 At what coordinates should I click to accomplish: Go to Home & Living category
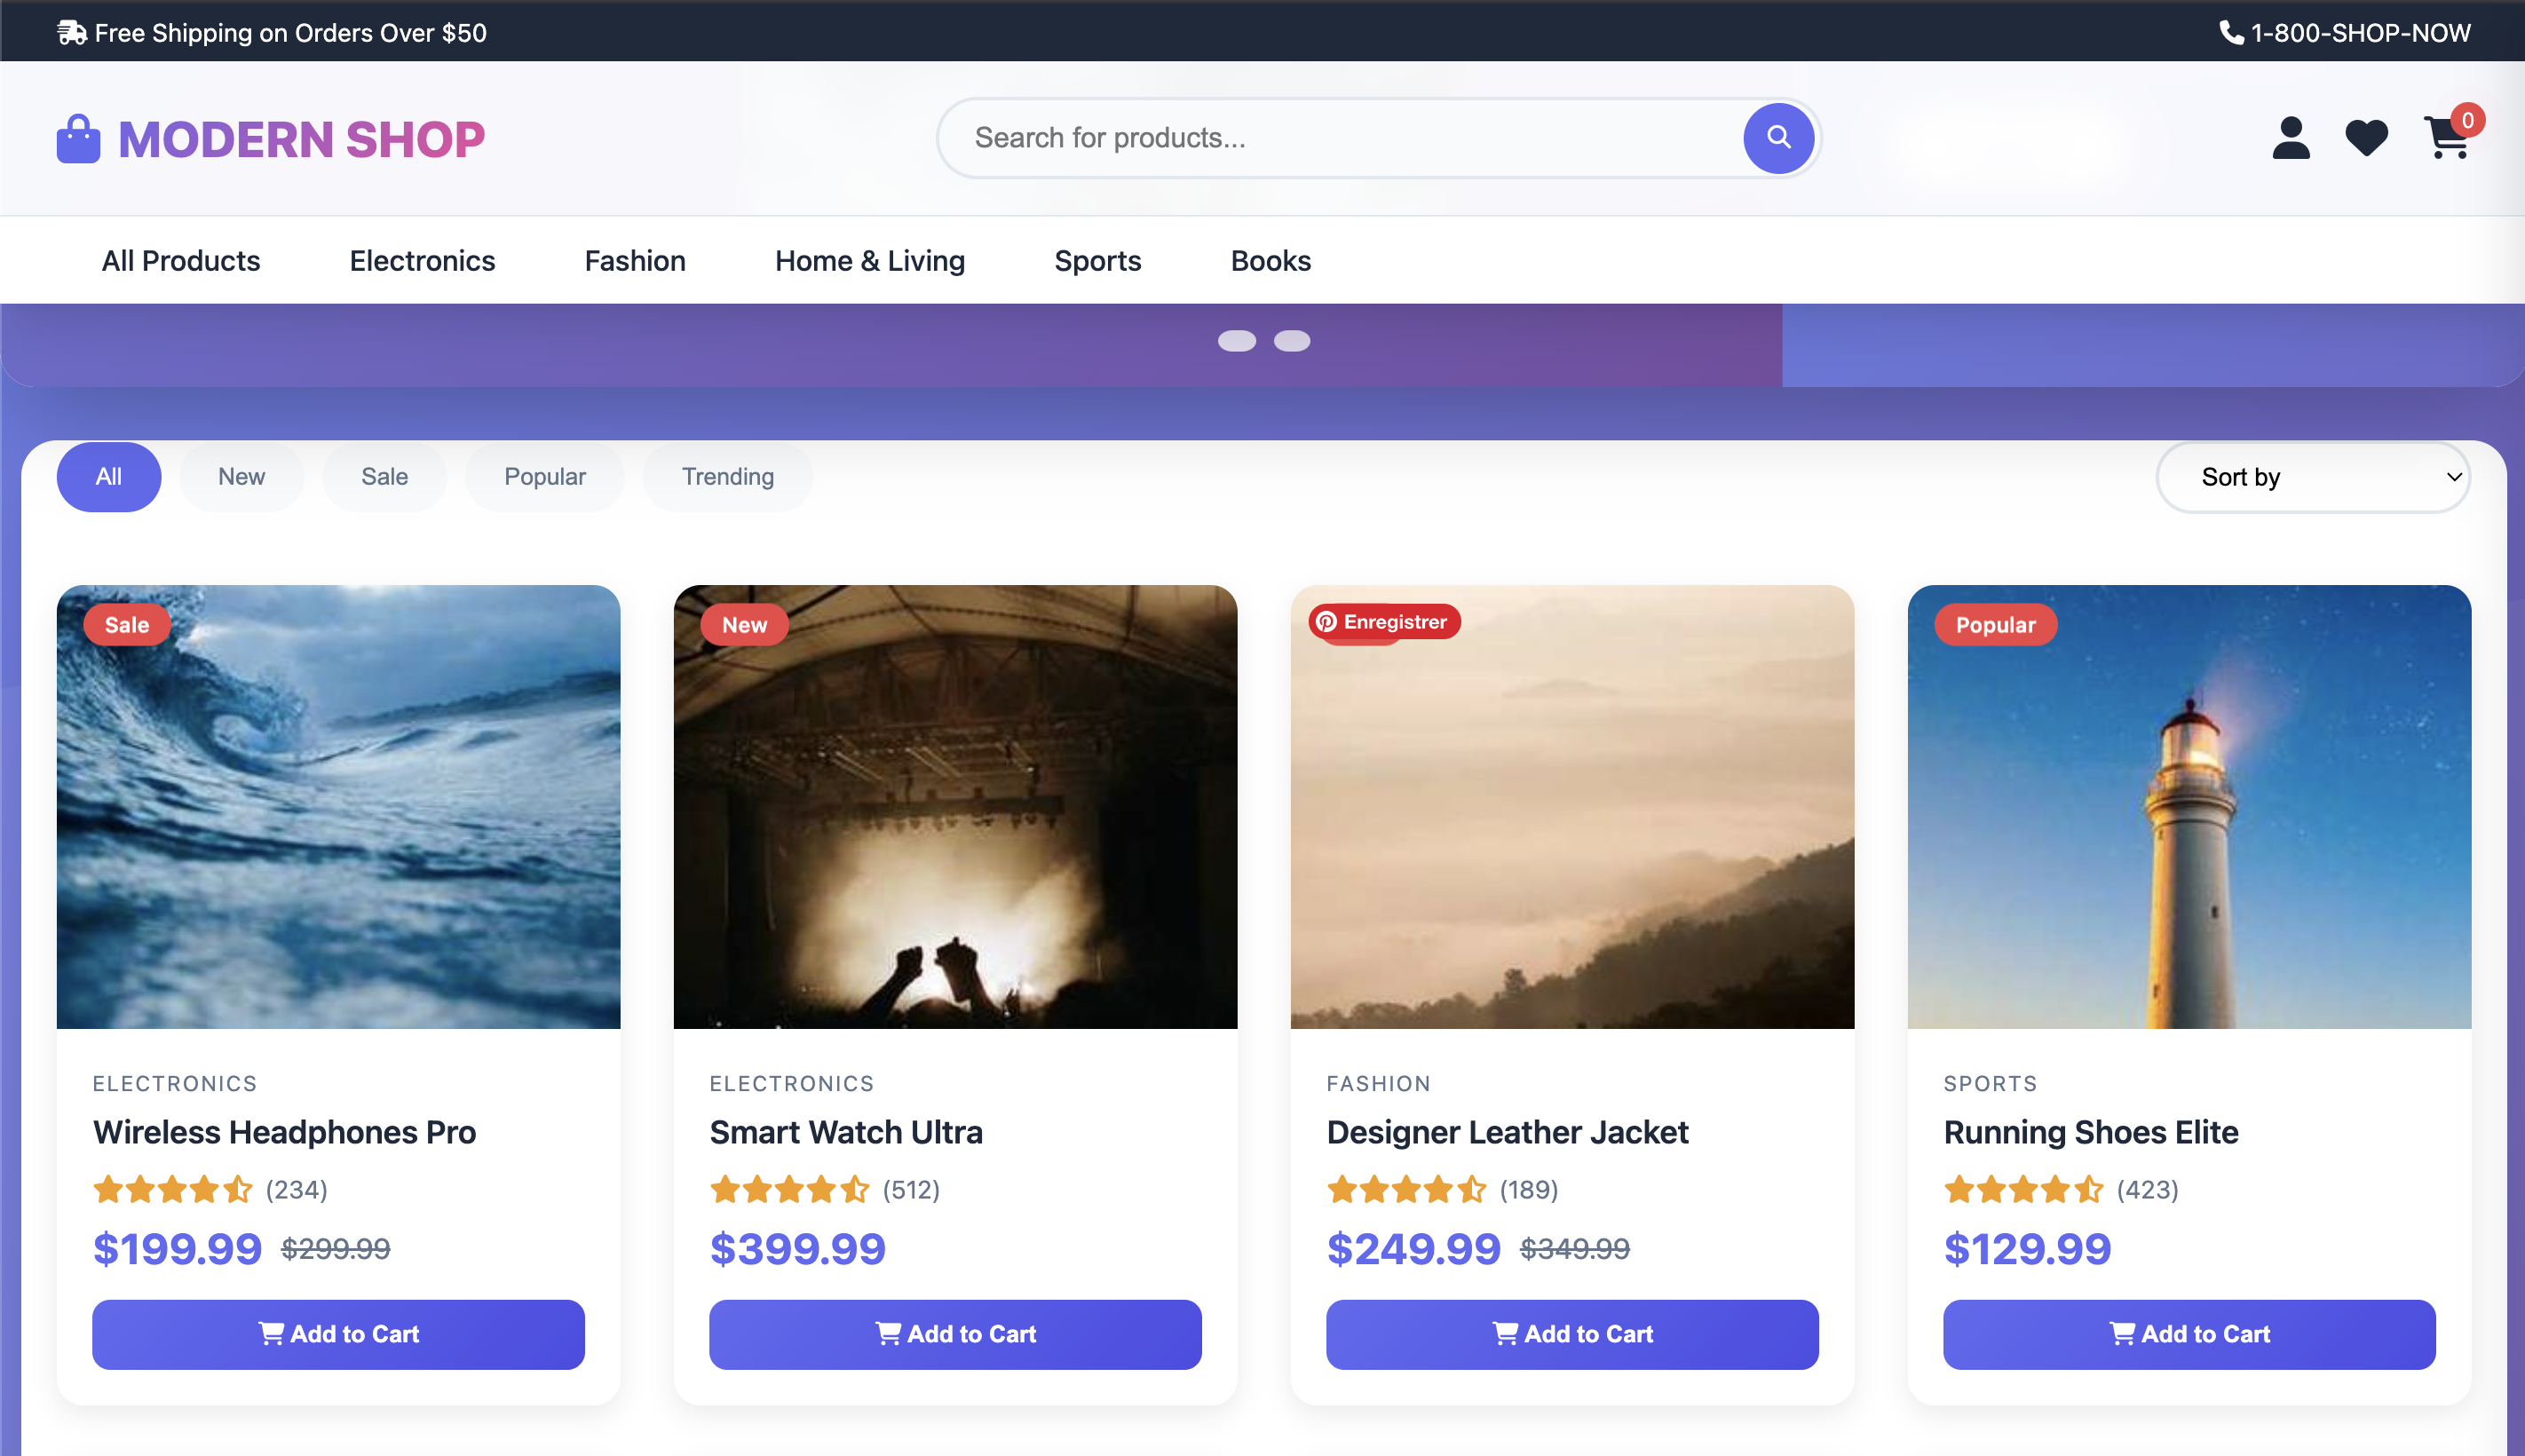coord(869,261)
